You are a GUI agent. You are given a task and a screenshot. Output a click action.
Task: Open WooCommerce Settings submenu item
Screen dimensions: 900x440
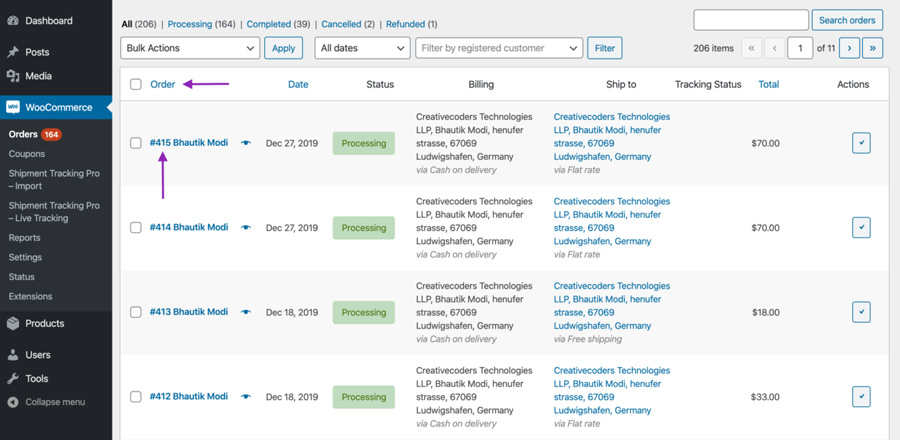click(x=25, y=257)
